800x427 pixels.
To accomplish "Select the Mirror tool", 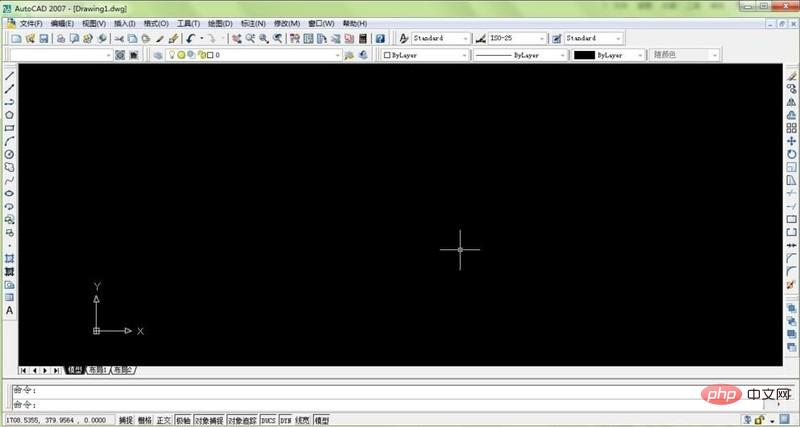I will click(x=791, y=102).
